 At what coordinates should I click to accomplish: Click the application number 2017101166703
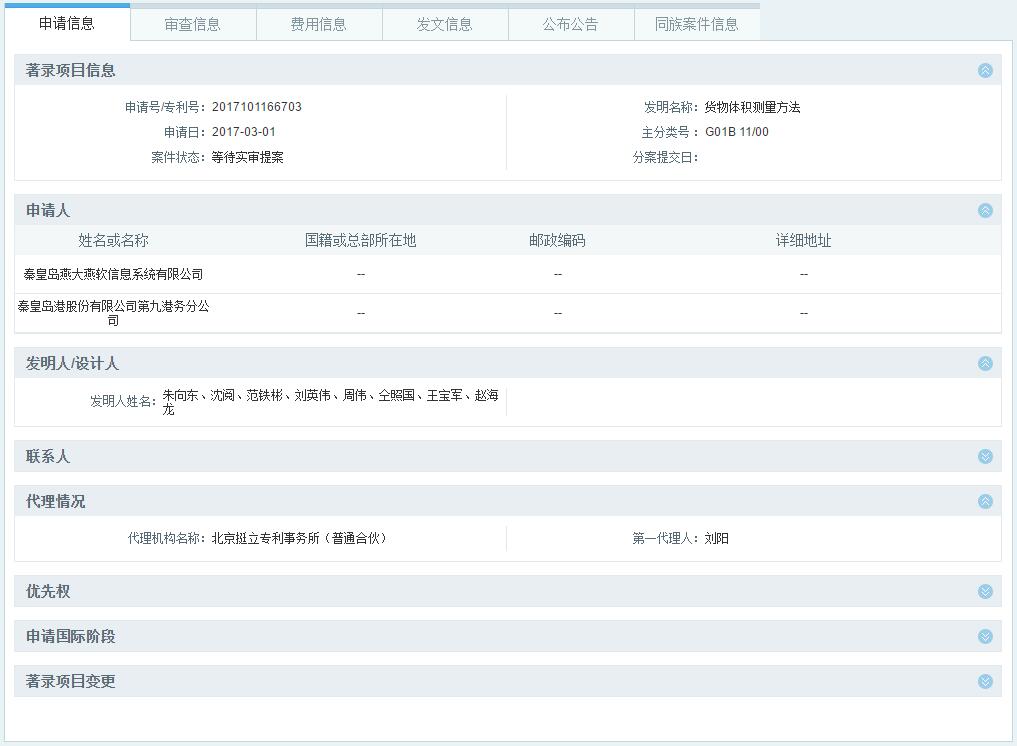tap(256, 107)
